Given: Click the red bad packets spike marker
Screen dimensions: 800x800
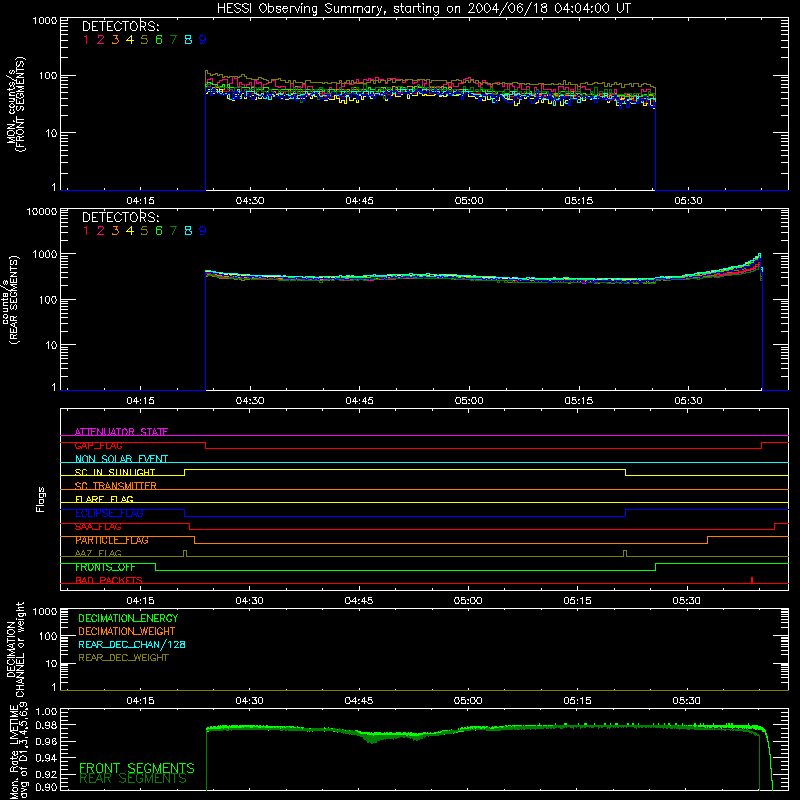Looking at the screenshot, I should (x=752, y=580).
